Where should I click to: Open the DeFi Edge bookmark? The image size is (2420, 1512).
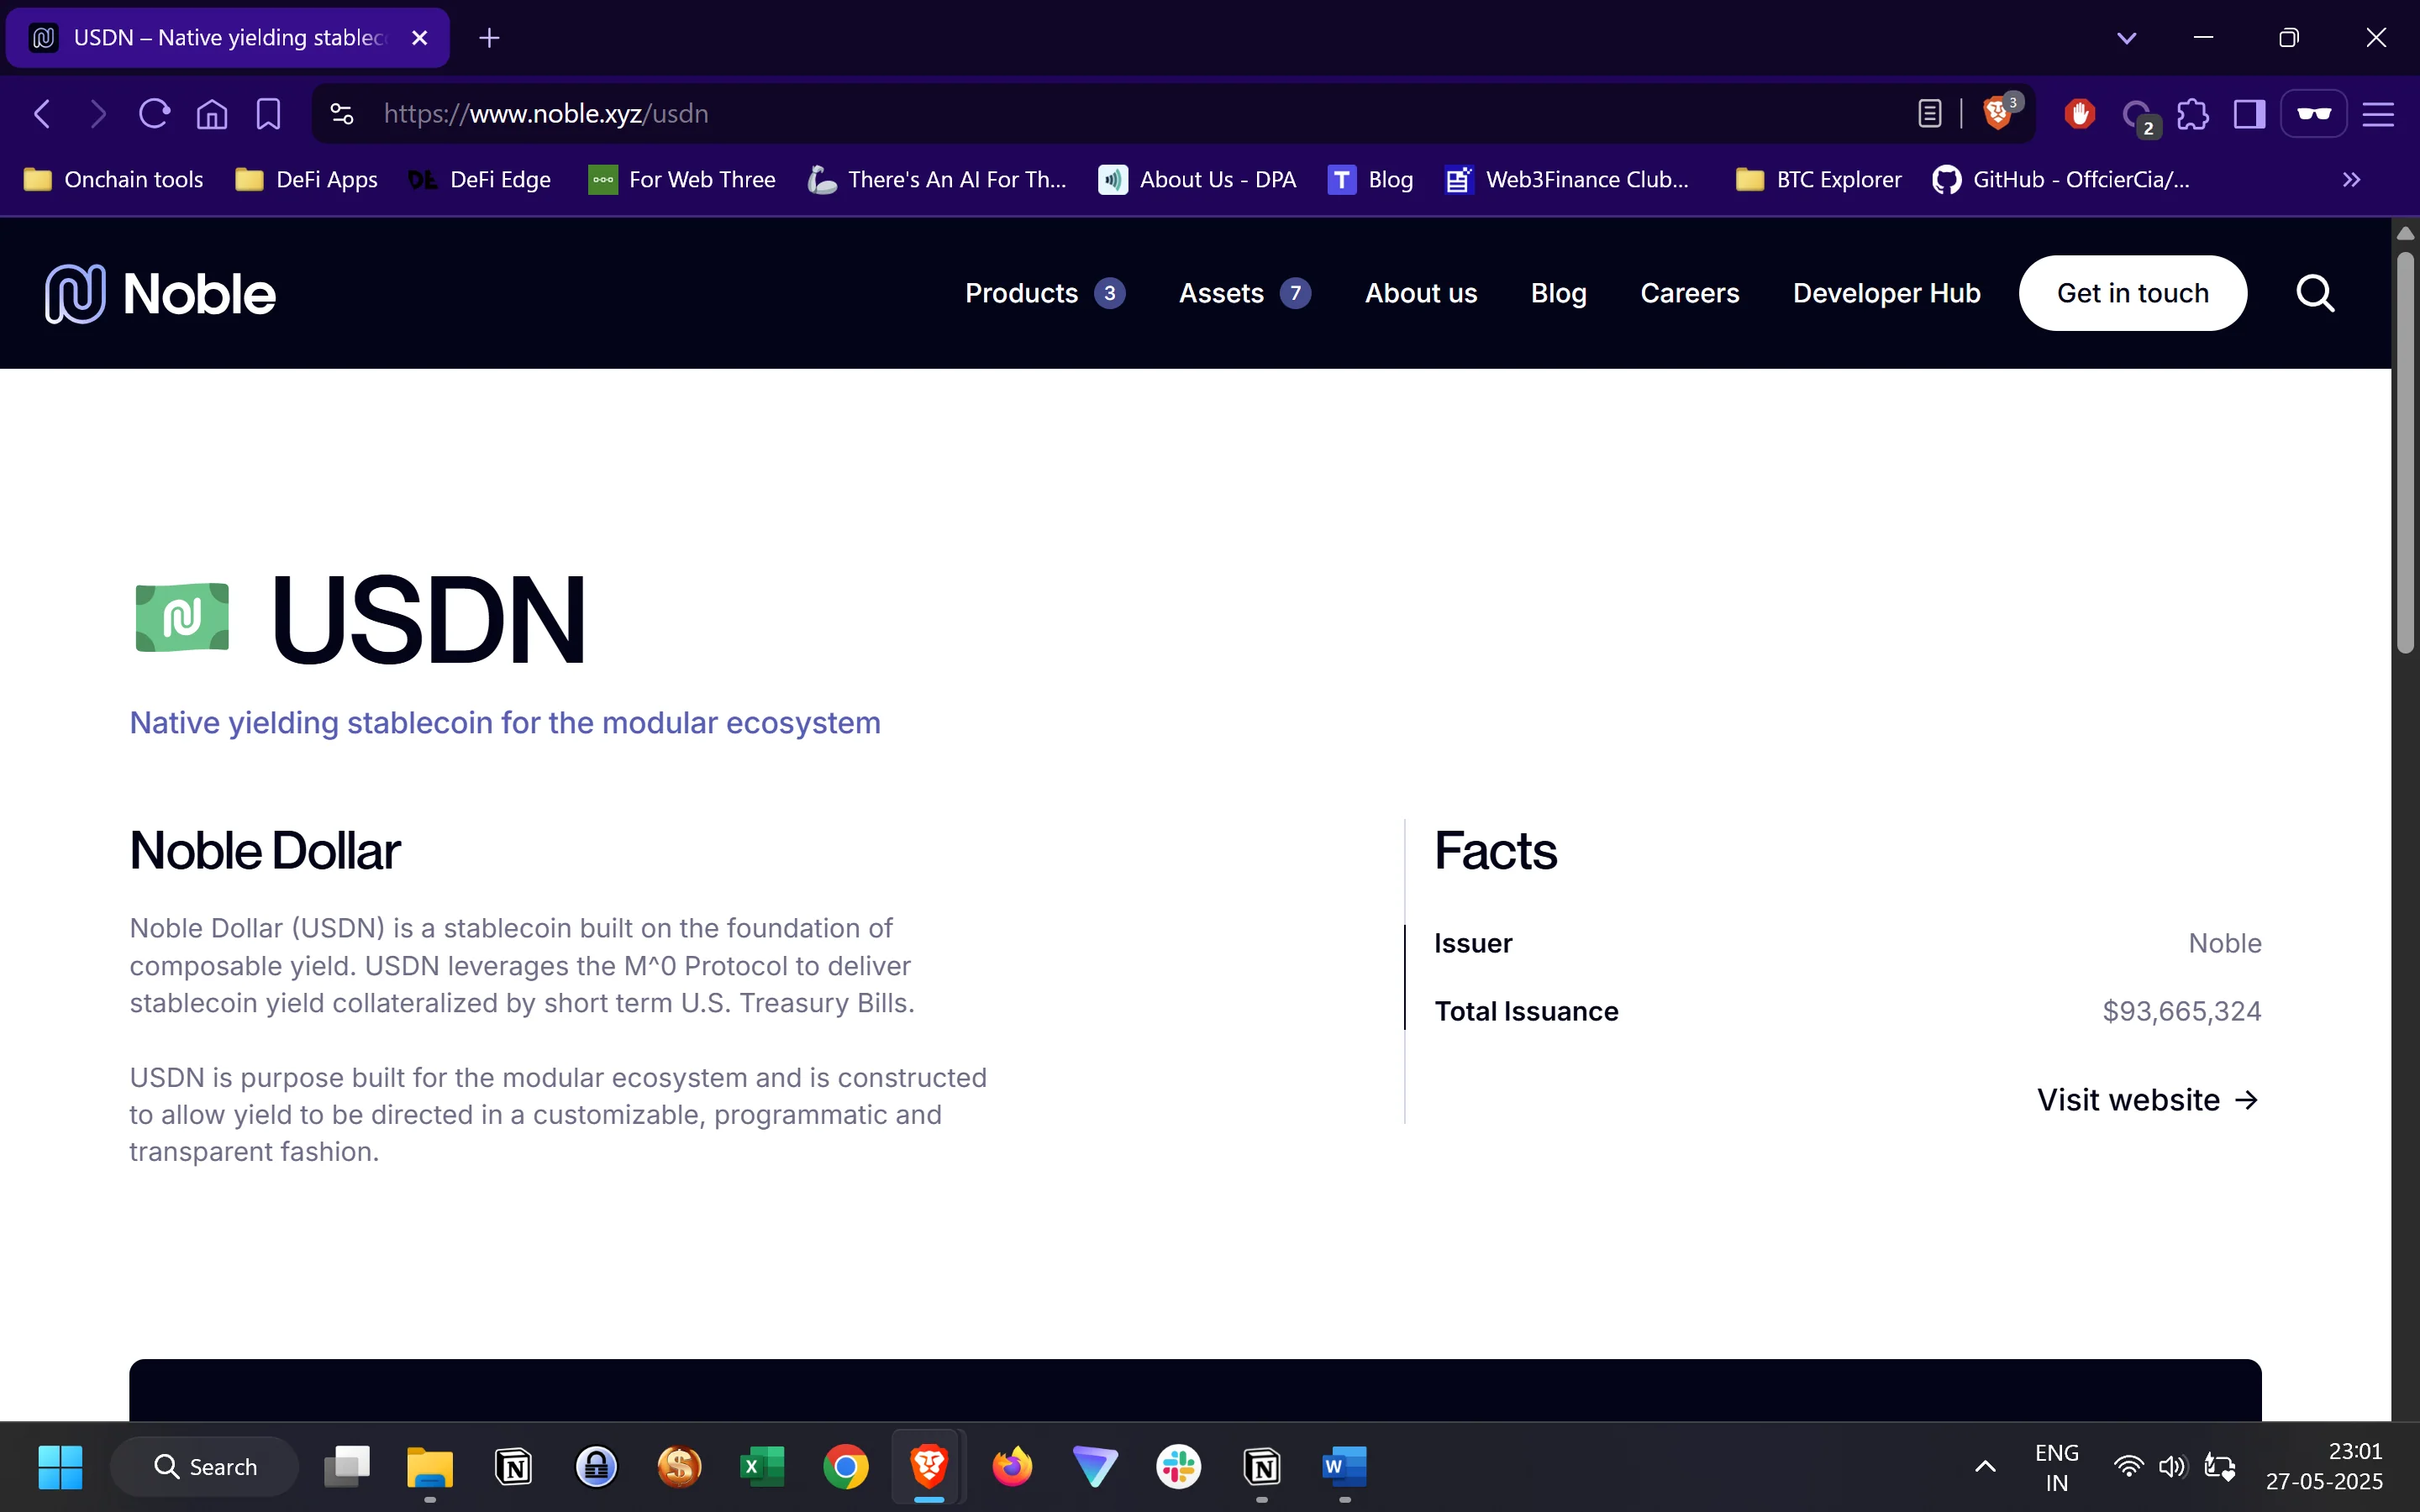click(x=480, y=180)
